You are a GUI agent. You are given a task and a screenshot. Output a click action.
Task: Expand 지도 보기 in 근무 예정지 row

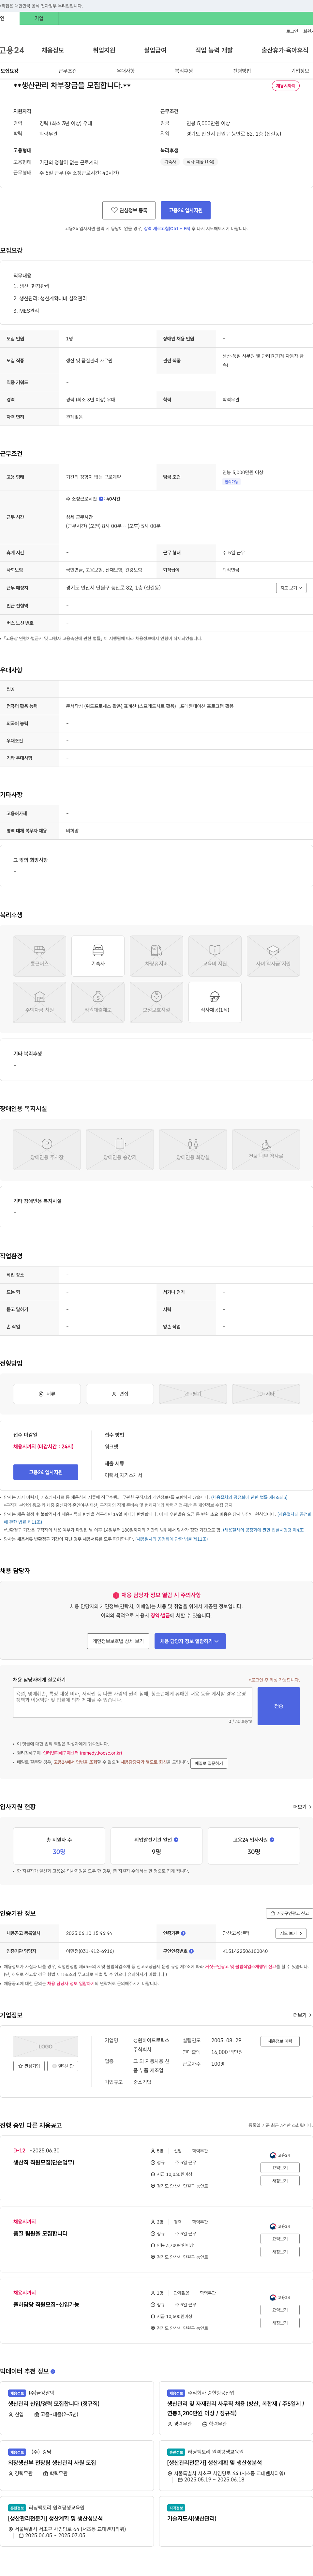pos(291,588)
